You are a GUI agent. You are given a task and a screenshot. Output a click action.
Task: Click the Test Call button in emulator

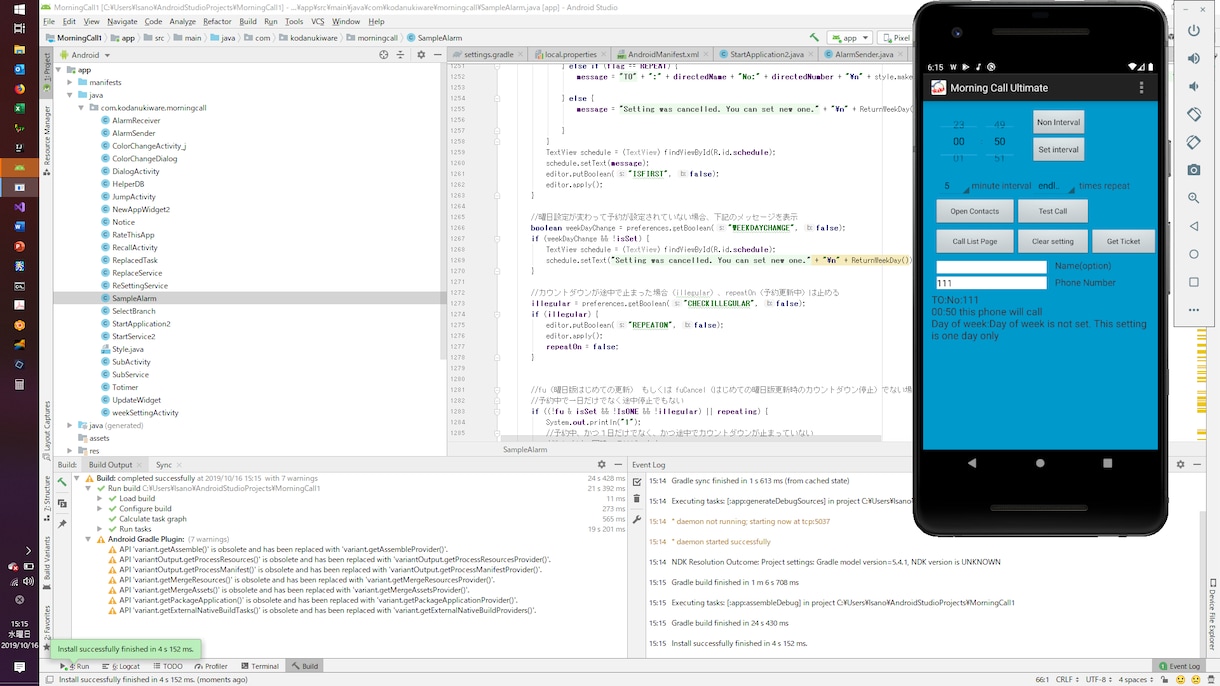click(1052, 211)
